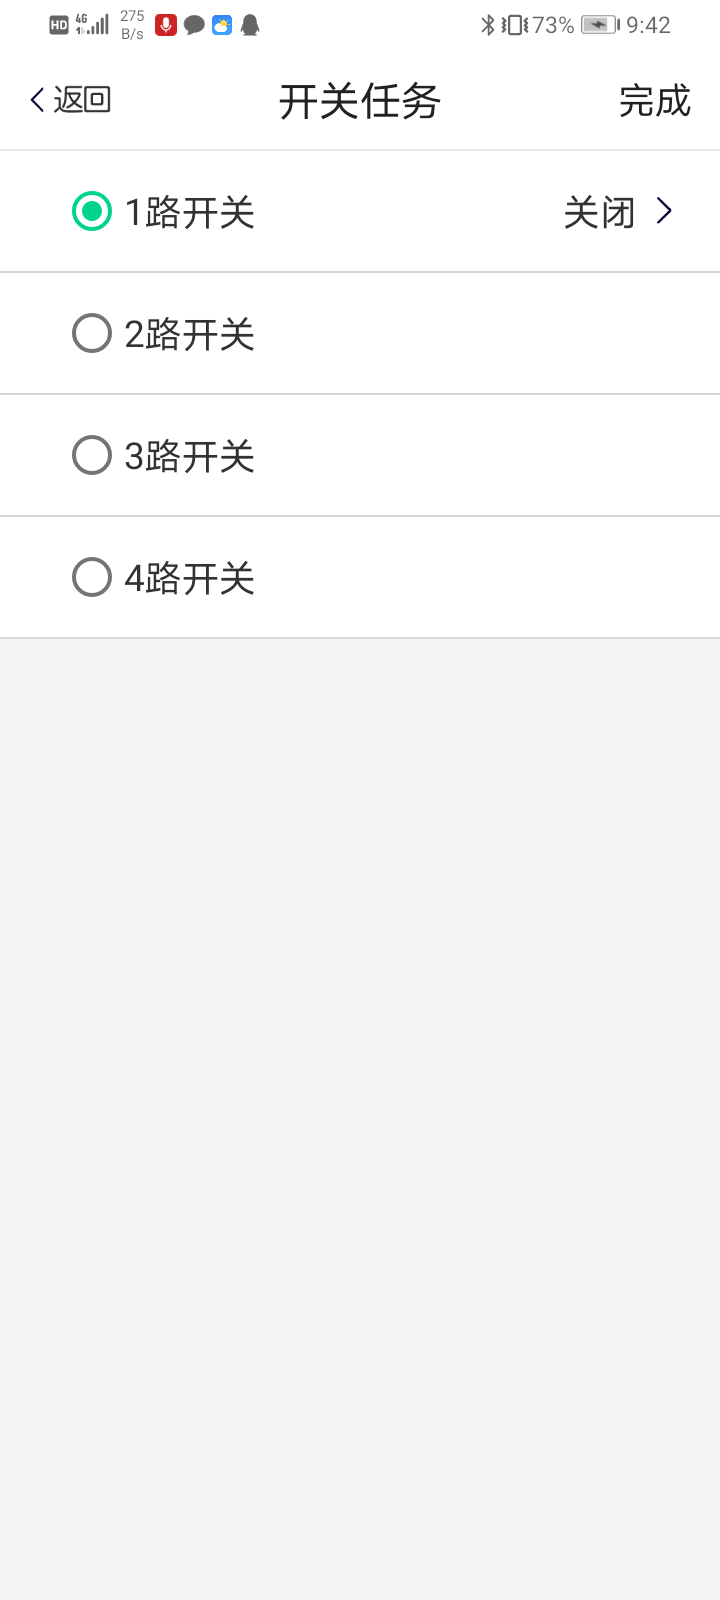This screenshot has height=1600, width=720.
Task: Tap the battery charging icon
Action: click(x=600, y=25)
